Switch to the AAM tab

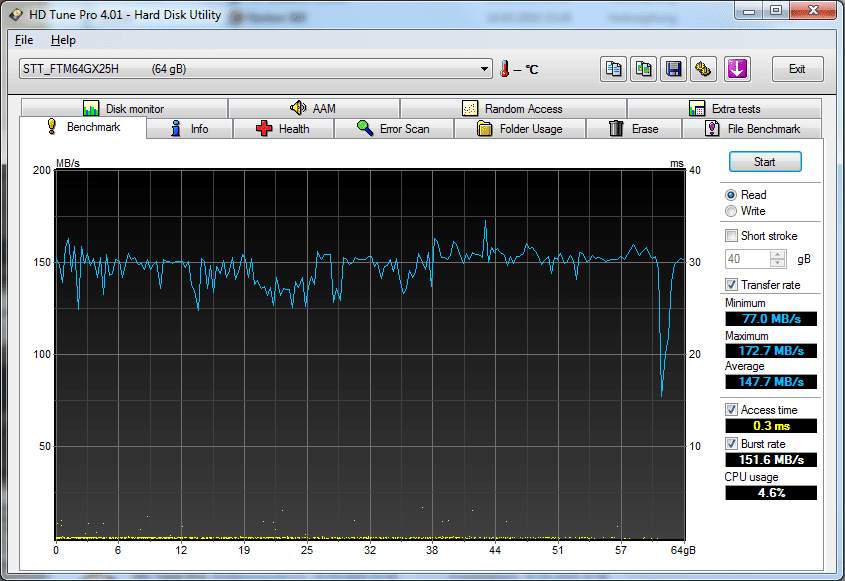pyautogui.click(x=314, y=108)
